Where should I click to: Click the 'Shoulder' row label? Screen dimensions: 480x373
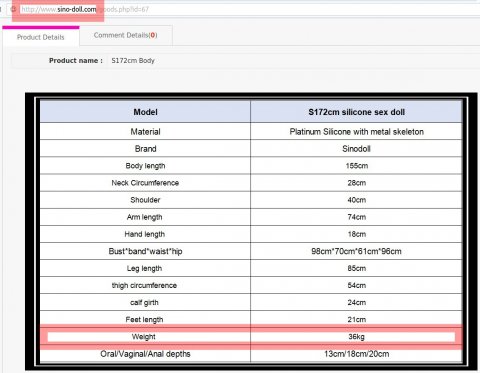145,200
